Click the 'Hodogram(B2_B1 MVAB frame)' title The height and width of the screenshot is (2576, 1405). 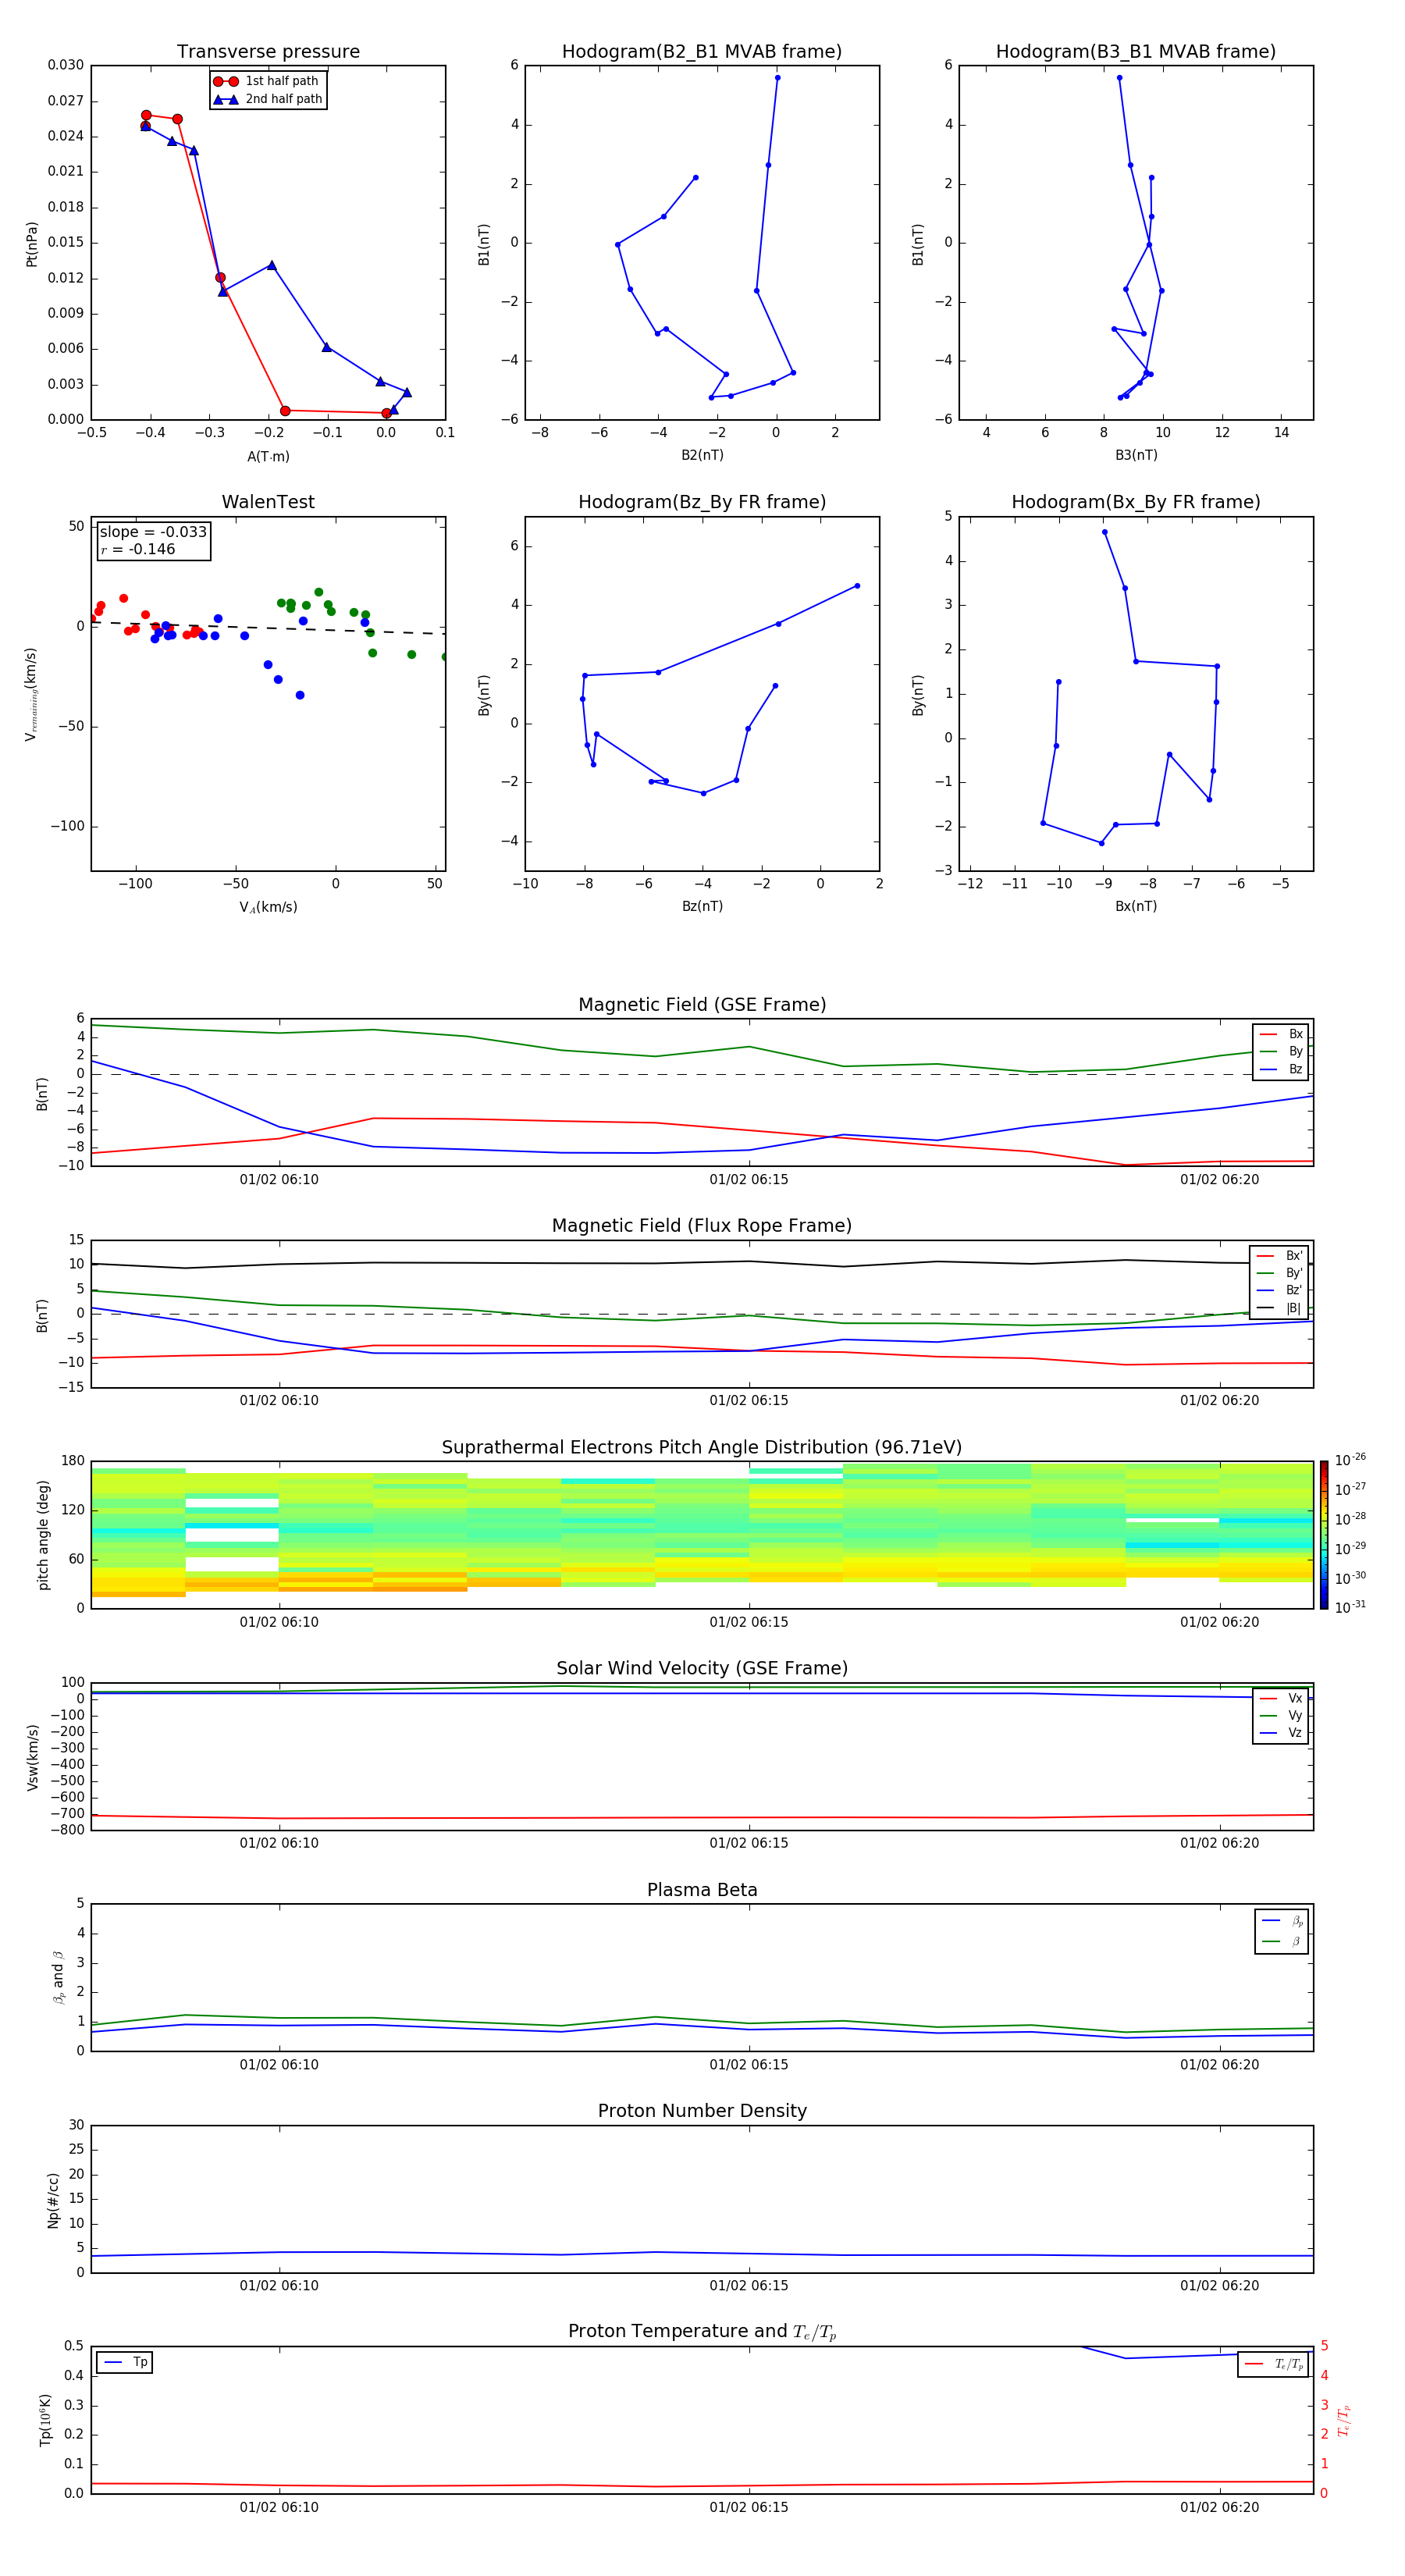[702, 52]
